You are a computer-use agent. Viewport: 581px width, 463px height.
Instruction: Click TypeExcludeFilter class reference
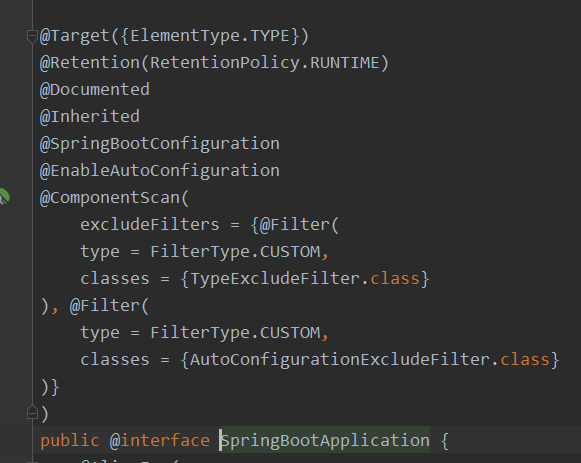click(x=275, y=279)
